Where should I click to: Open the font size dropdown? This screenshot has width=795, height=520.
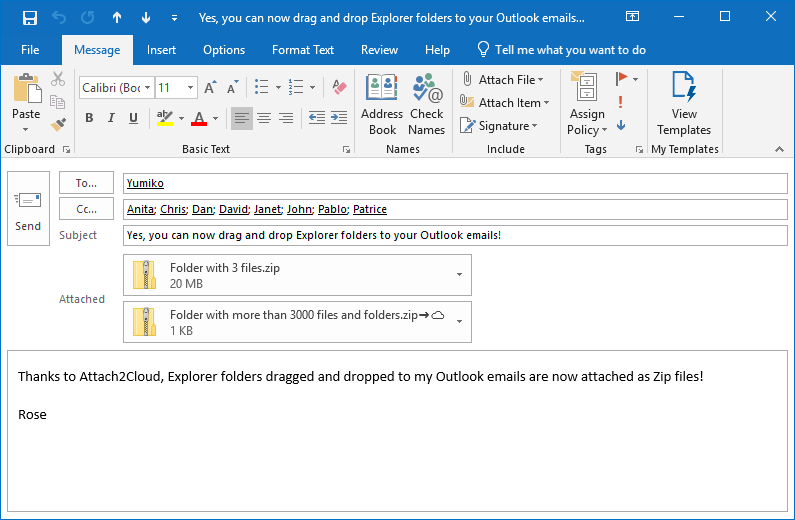(x=192, y=88)
